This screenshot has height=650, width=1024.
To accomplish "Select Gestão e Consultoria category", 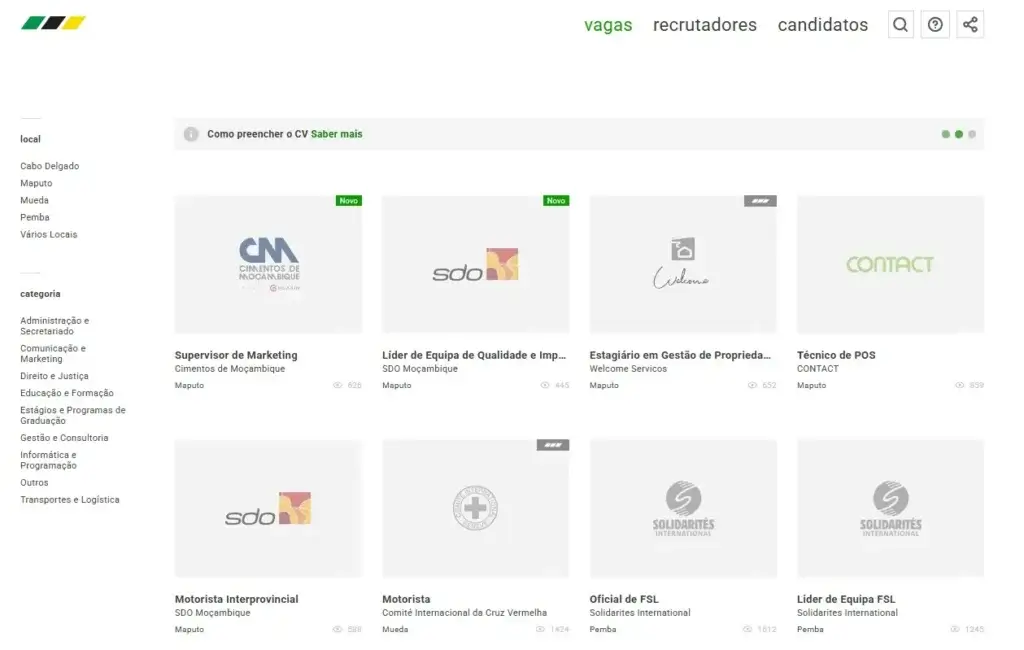I will pos(64,438).
